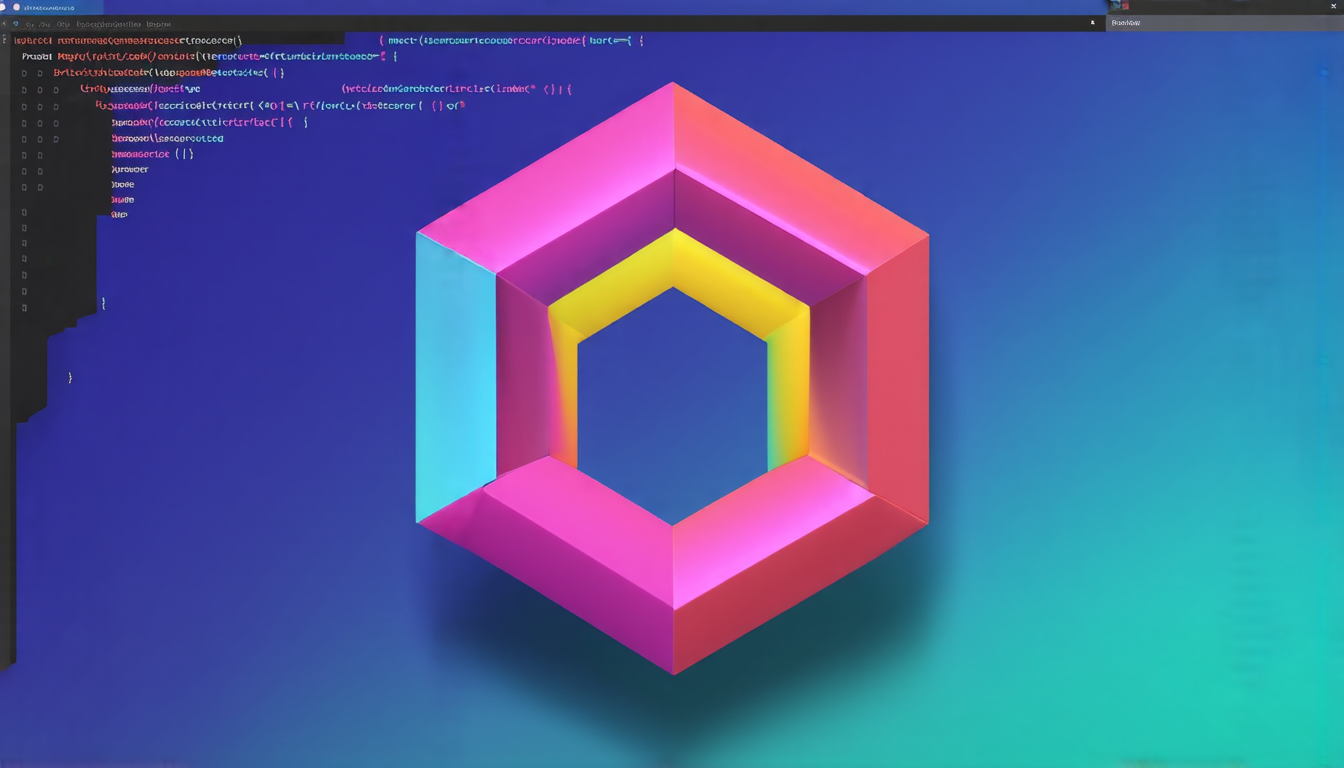Viewport: 1344px width, 768px height.
Task: Close the panel using the top-right X
Action: coord(1333,6)
